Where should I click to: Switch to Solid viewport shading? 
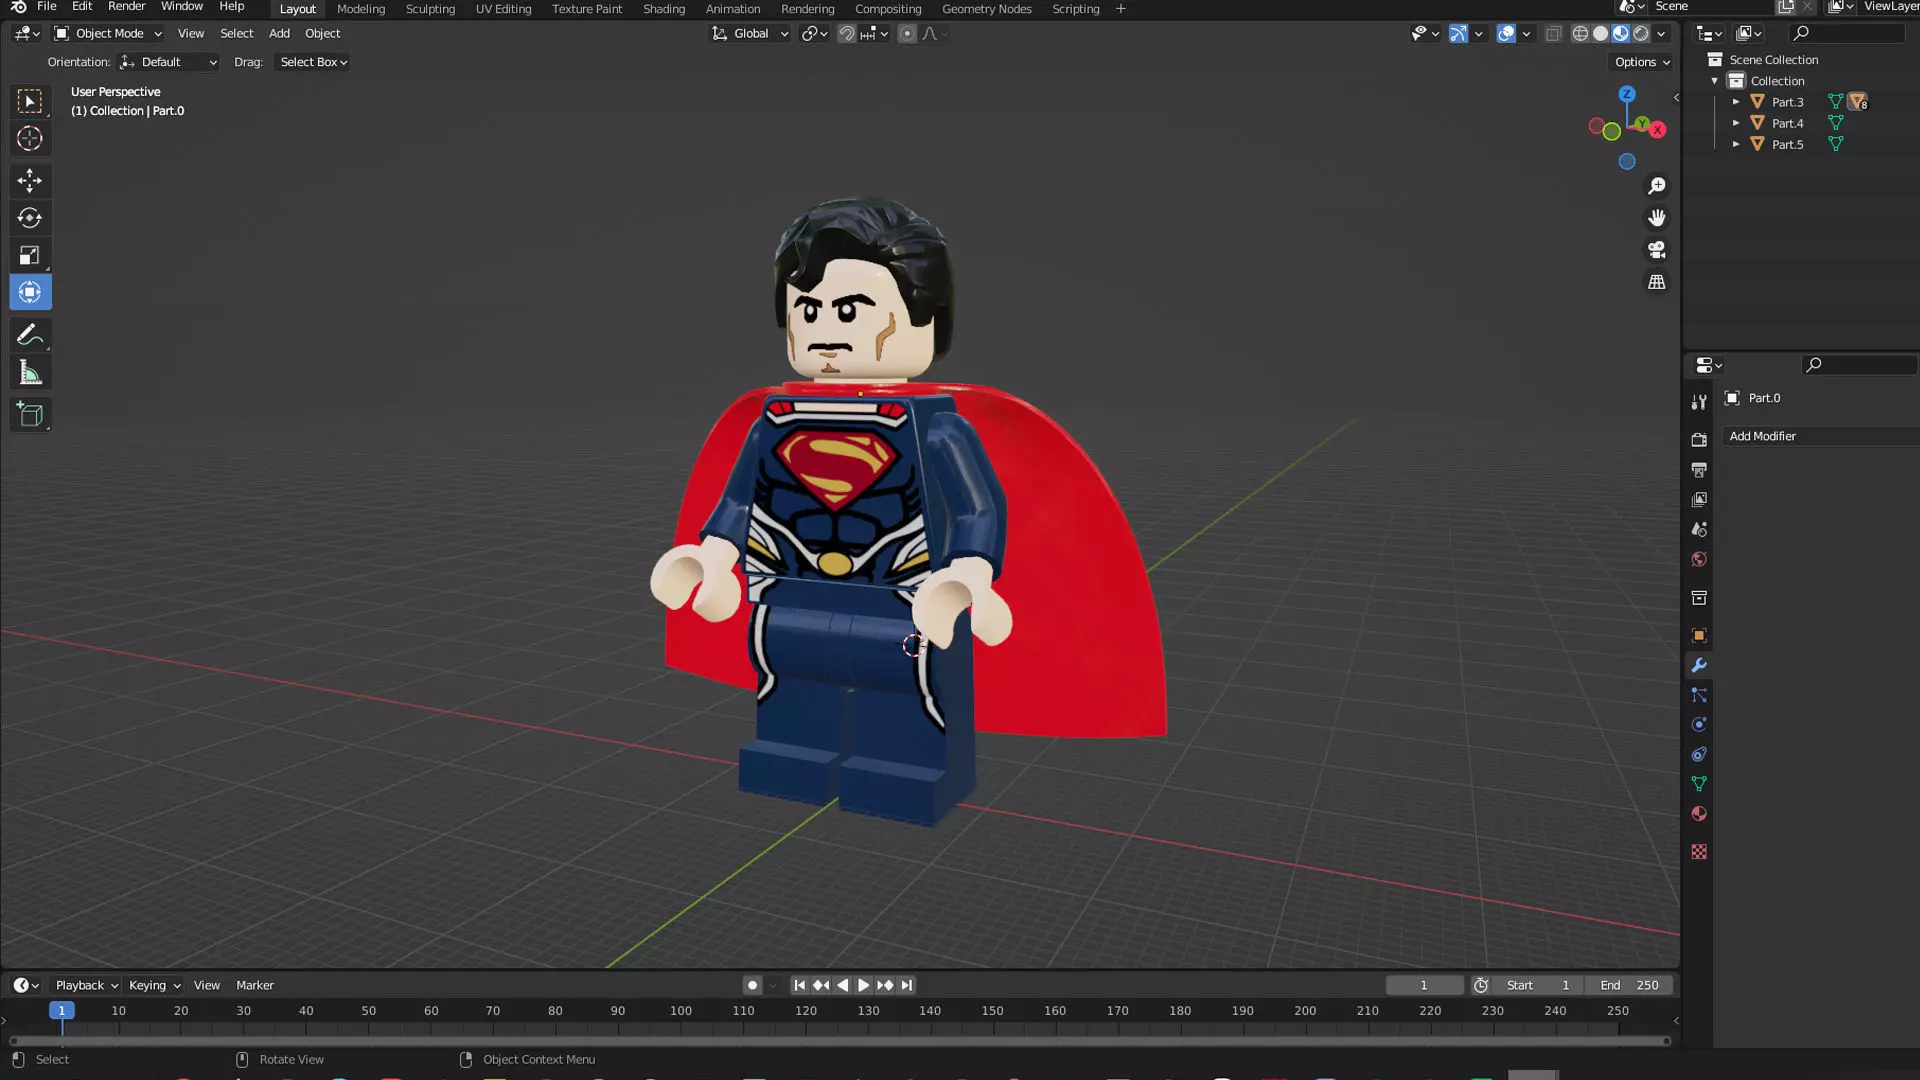tap(1600, 34)
